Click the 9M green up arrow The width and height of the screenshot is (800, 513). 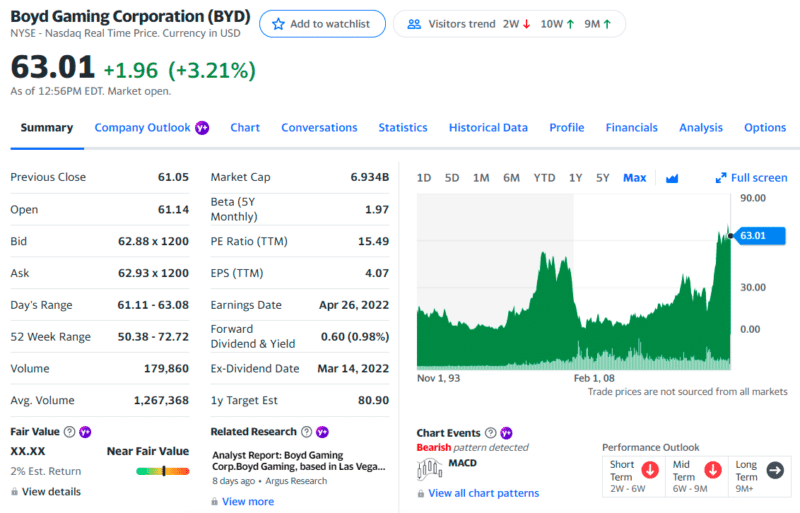(x=607, y=24)
